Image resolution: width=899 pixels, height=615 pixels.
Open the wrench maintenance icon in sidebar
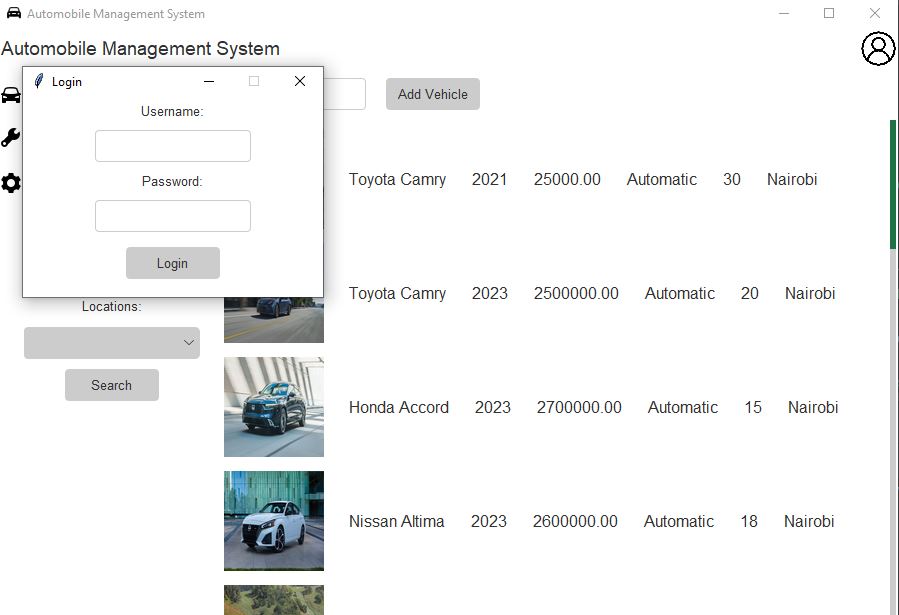click(11, 138)
